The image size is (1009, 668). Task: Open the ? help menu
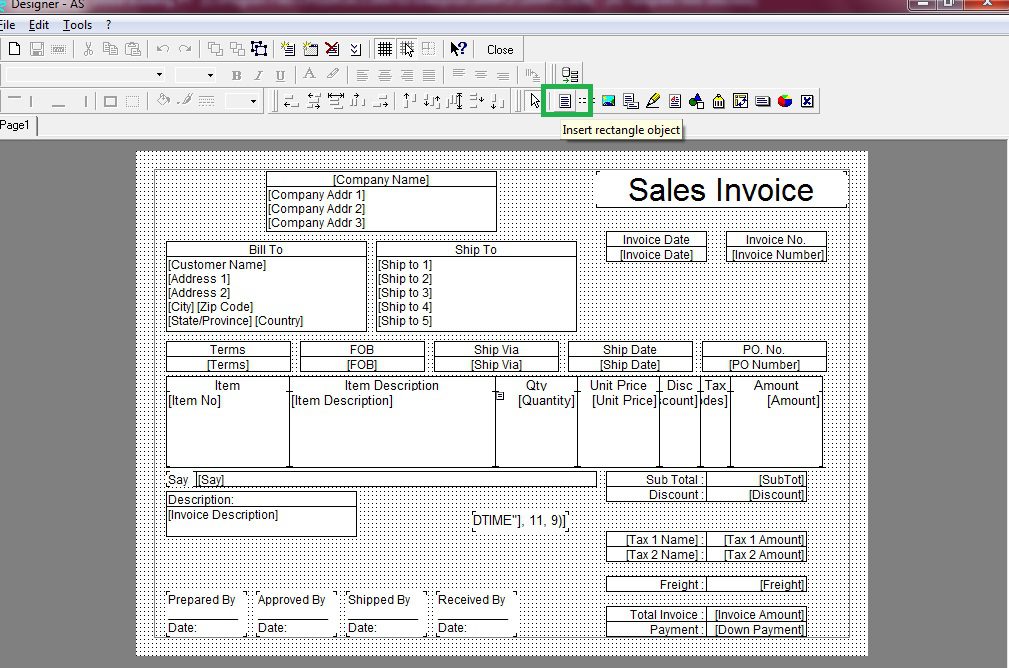(x=108, y=25)
